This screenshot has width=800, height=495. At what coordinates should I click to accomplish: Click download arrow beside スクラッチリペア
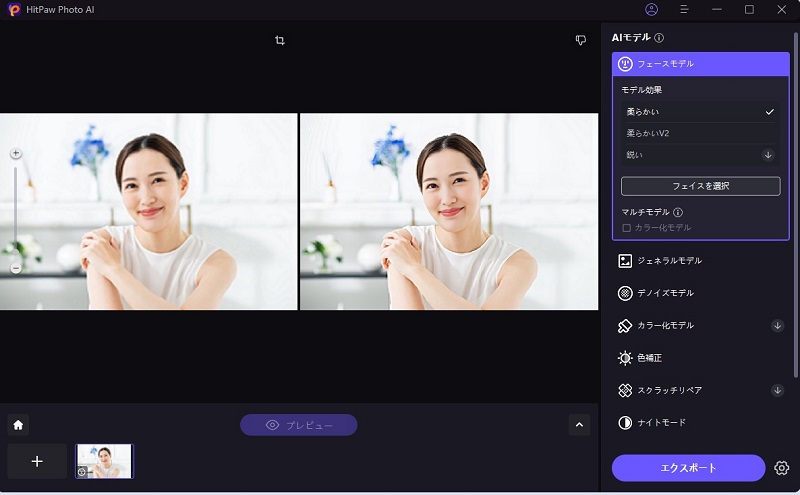pyautogui.click(x=778, y=390)
